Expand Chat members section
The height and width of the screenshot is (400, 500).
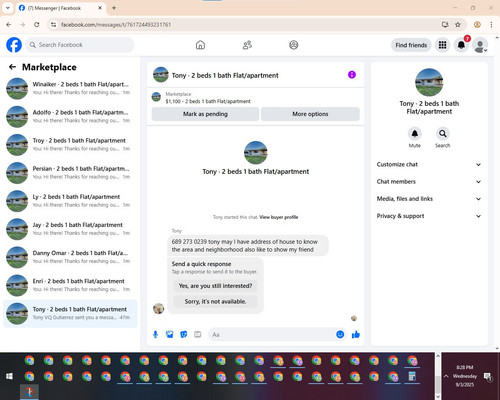pos(429,182)
